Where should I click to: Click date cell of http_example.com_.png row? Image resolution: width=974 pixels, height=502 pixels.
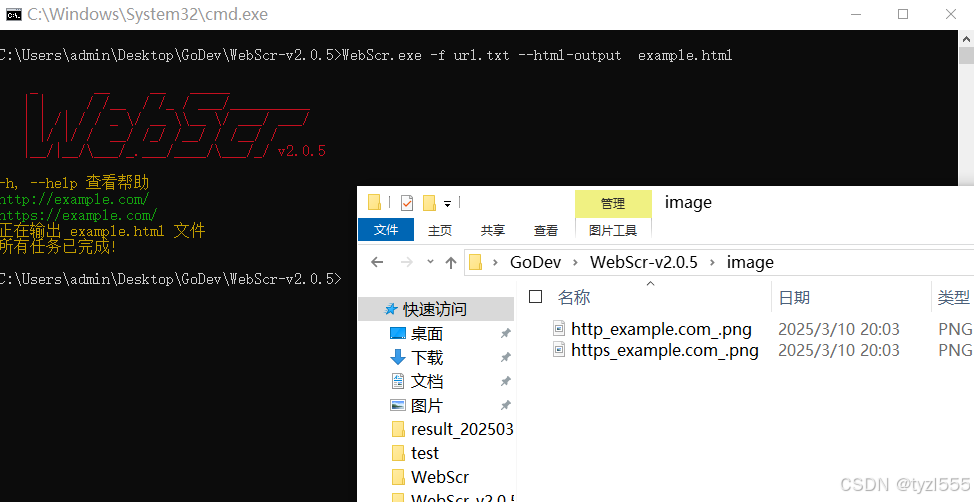pyautogui.click(x=839, y=329)
